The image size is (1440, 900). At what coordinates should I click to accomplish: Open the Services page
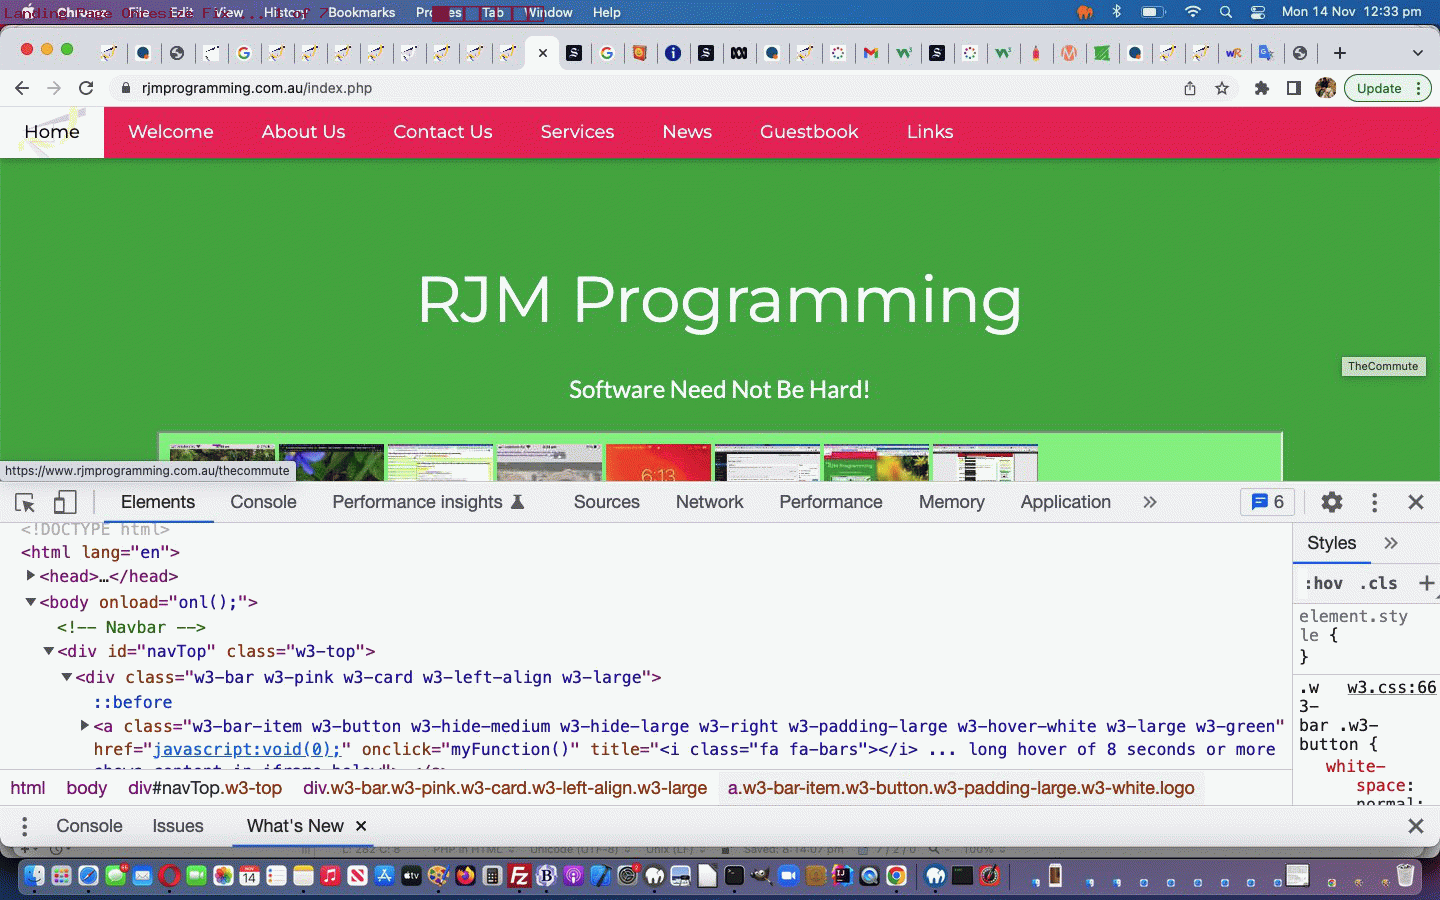point(577,132)
